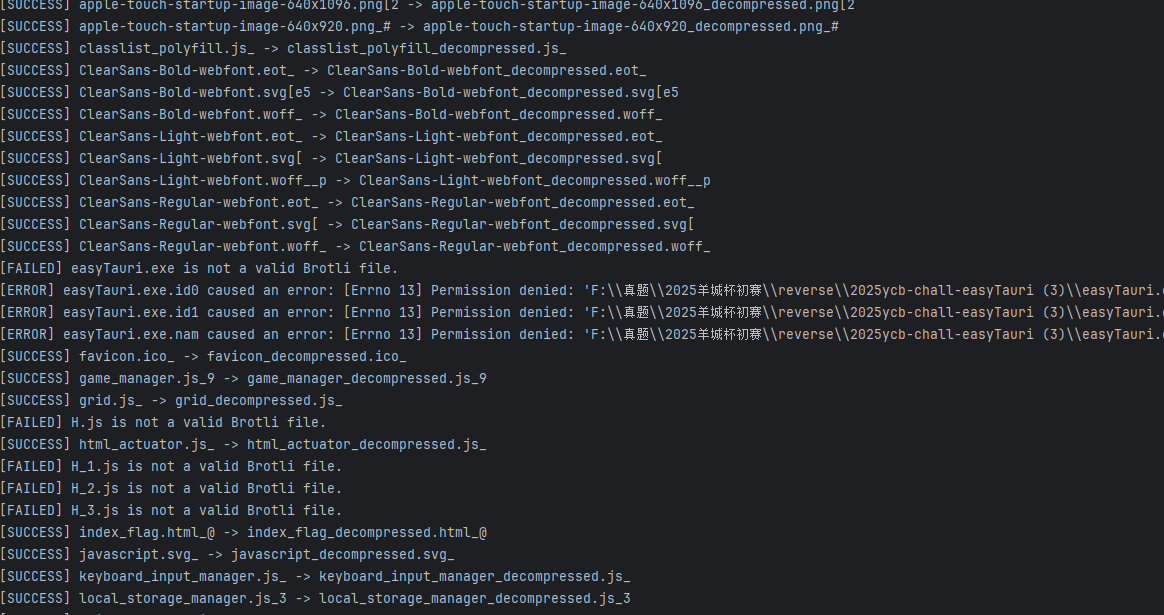Screen dimensions: 1164x615
Task: Click the grid.js_ decompressed log line
Action: click(171, 400)
